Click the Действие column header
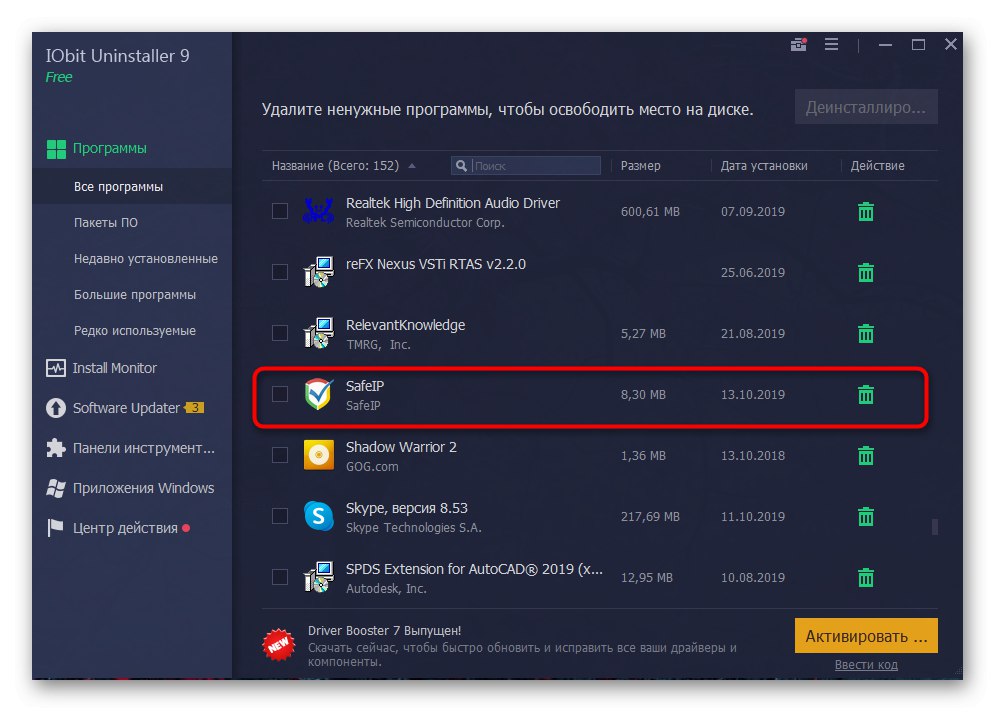This screenshot has height=712, width=995. (877, 166)
